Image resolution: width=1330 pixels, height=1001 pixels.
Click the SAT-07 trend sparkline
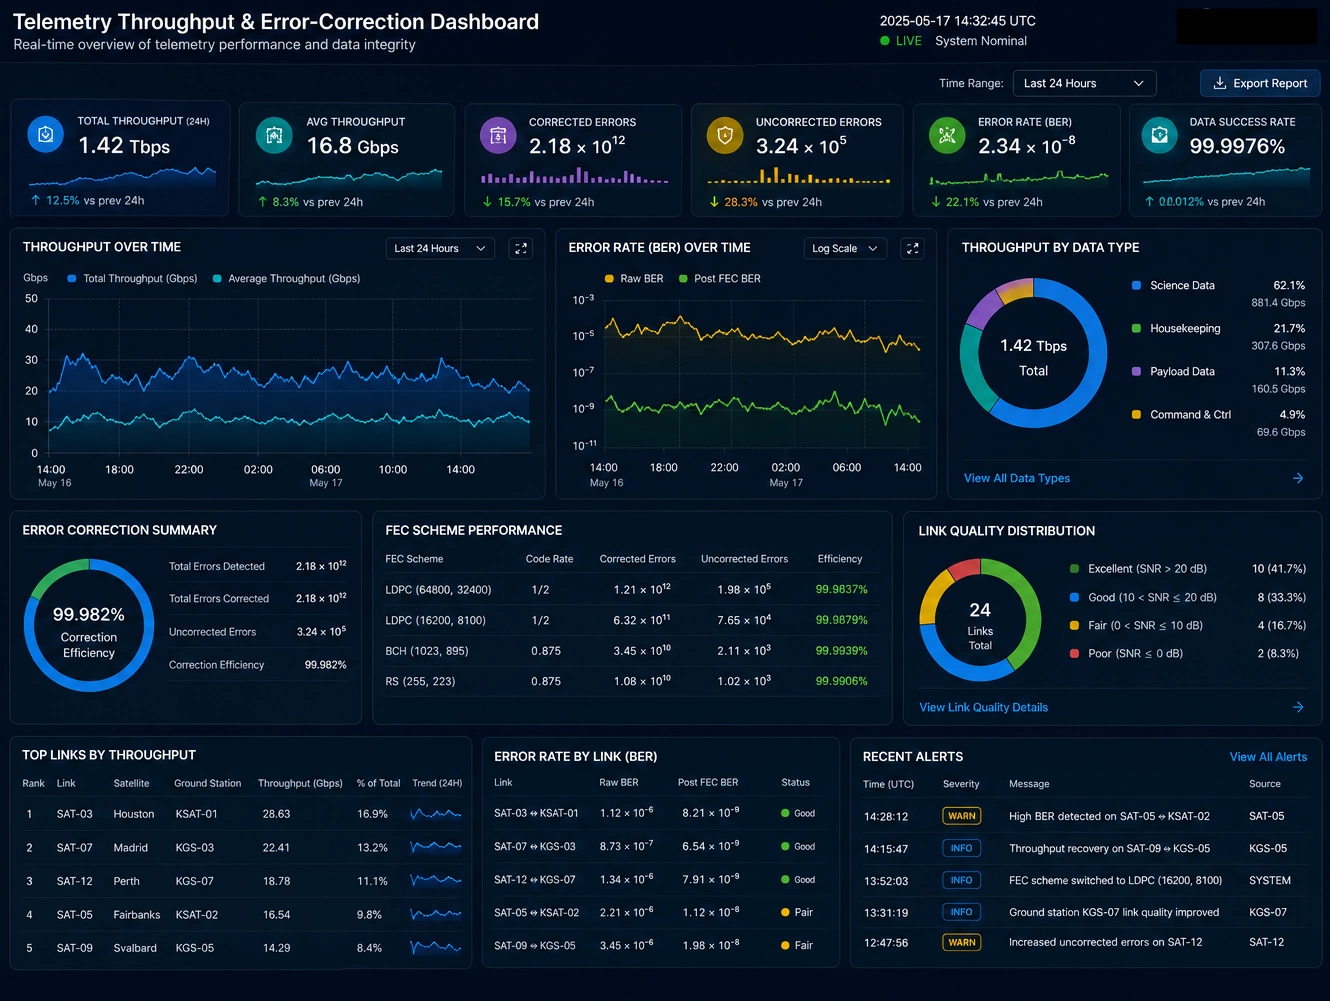436,847
